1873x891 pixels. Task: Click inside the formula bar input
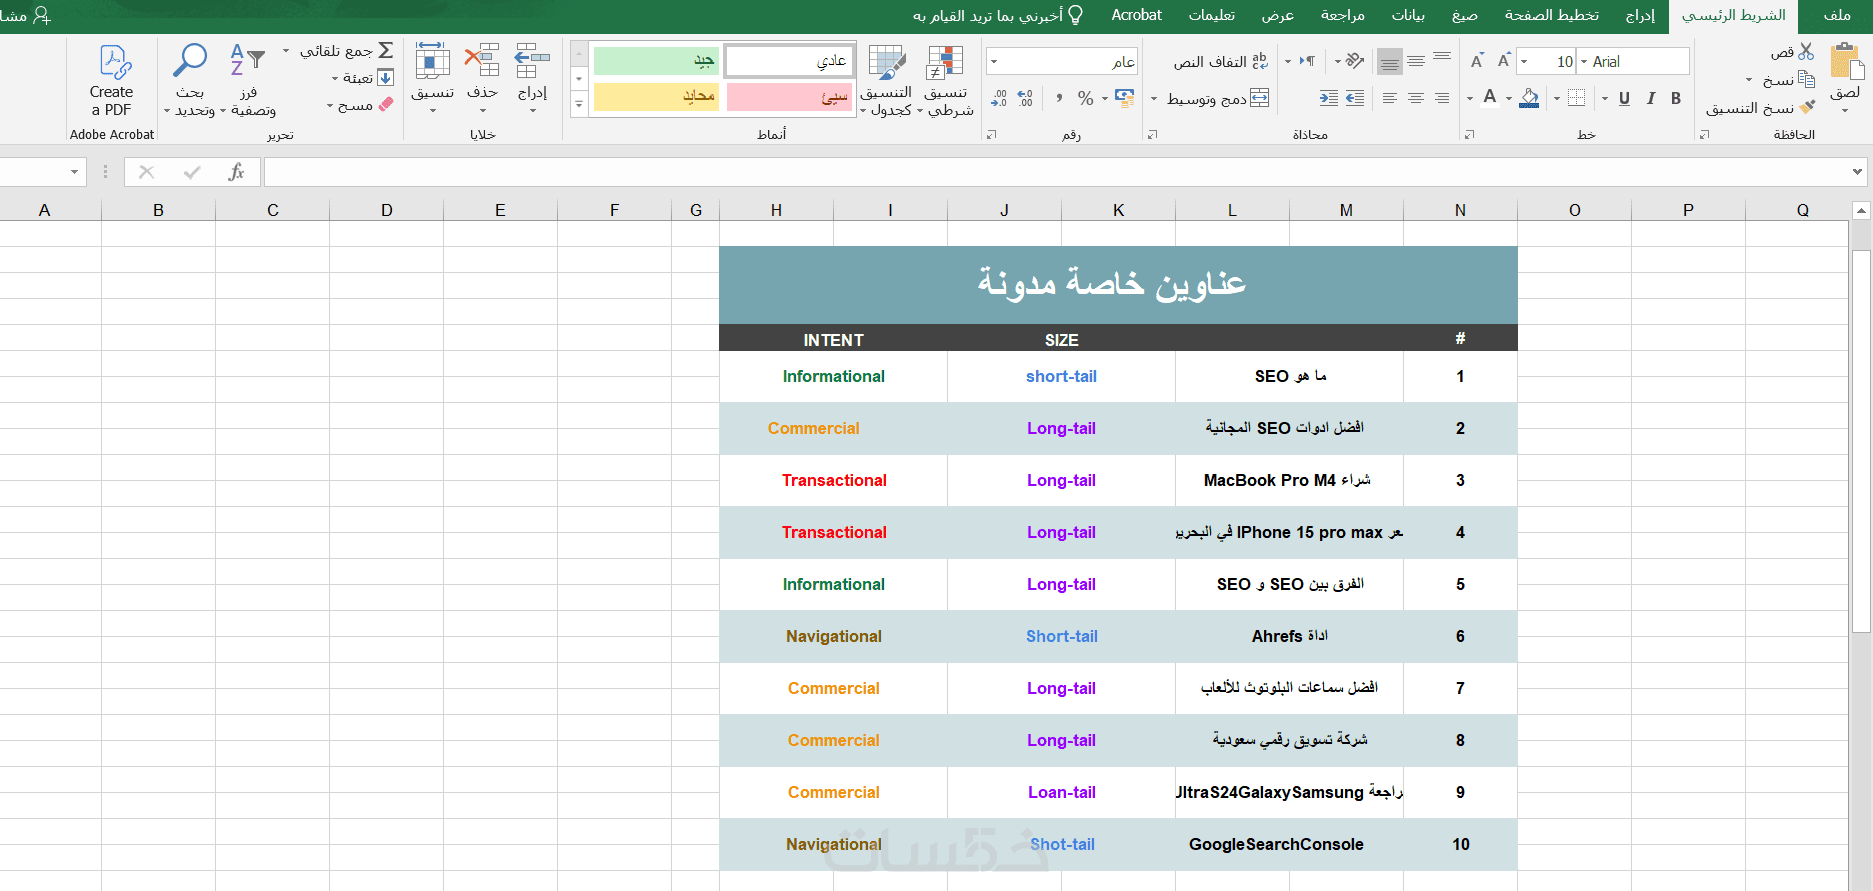[1055, 172]
